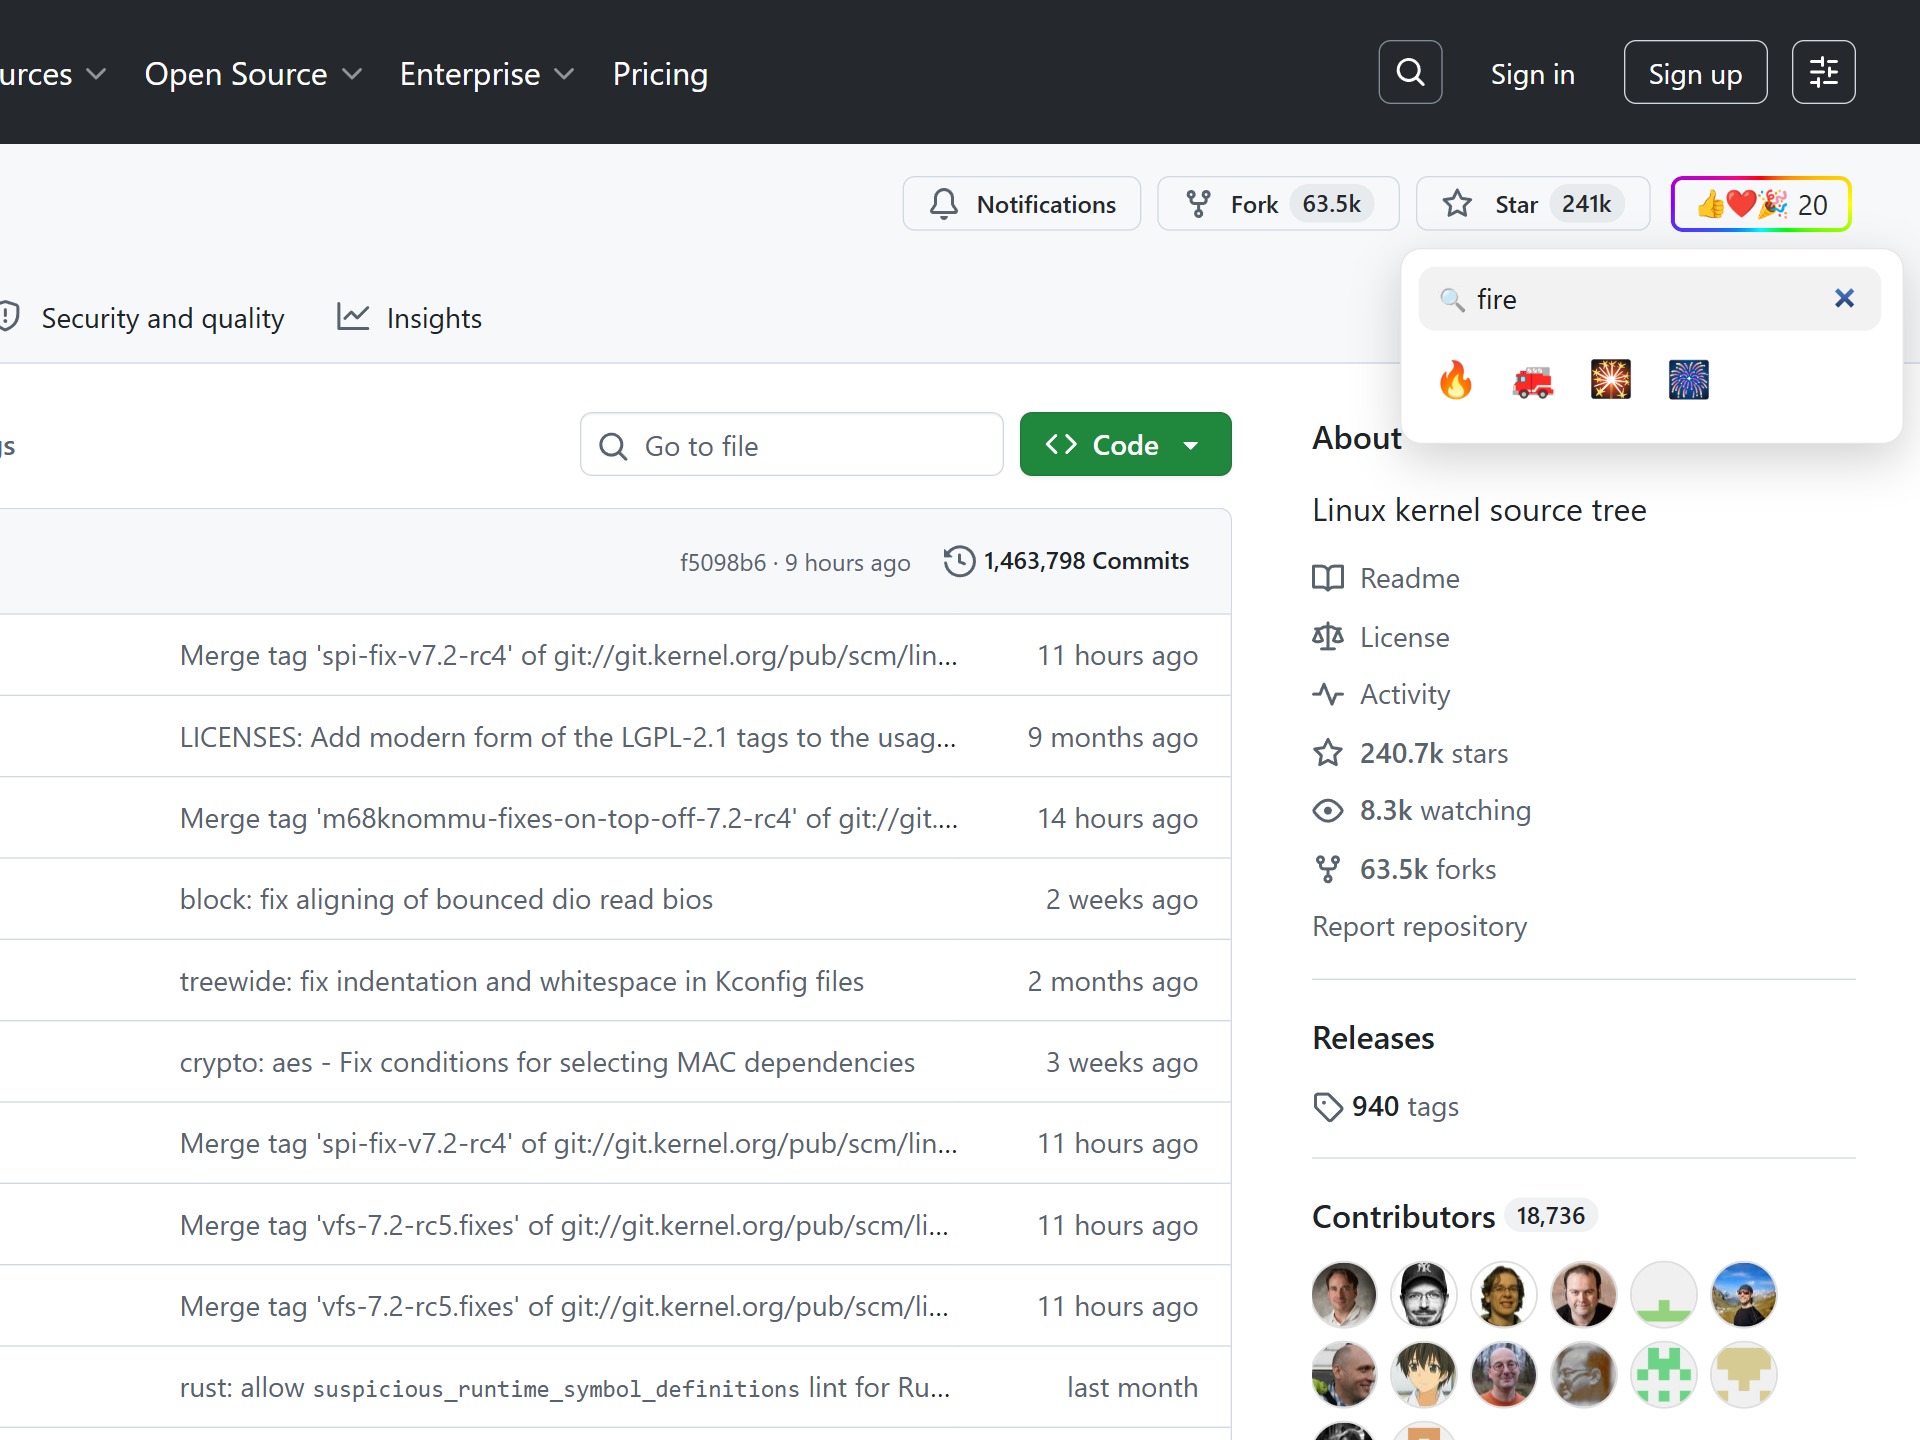This screenshot has width=1920, height=1440.
Task: Open the treewide Kconfig whitespace commit
Action: tap(522, 981)
